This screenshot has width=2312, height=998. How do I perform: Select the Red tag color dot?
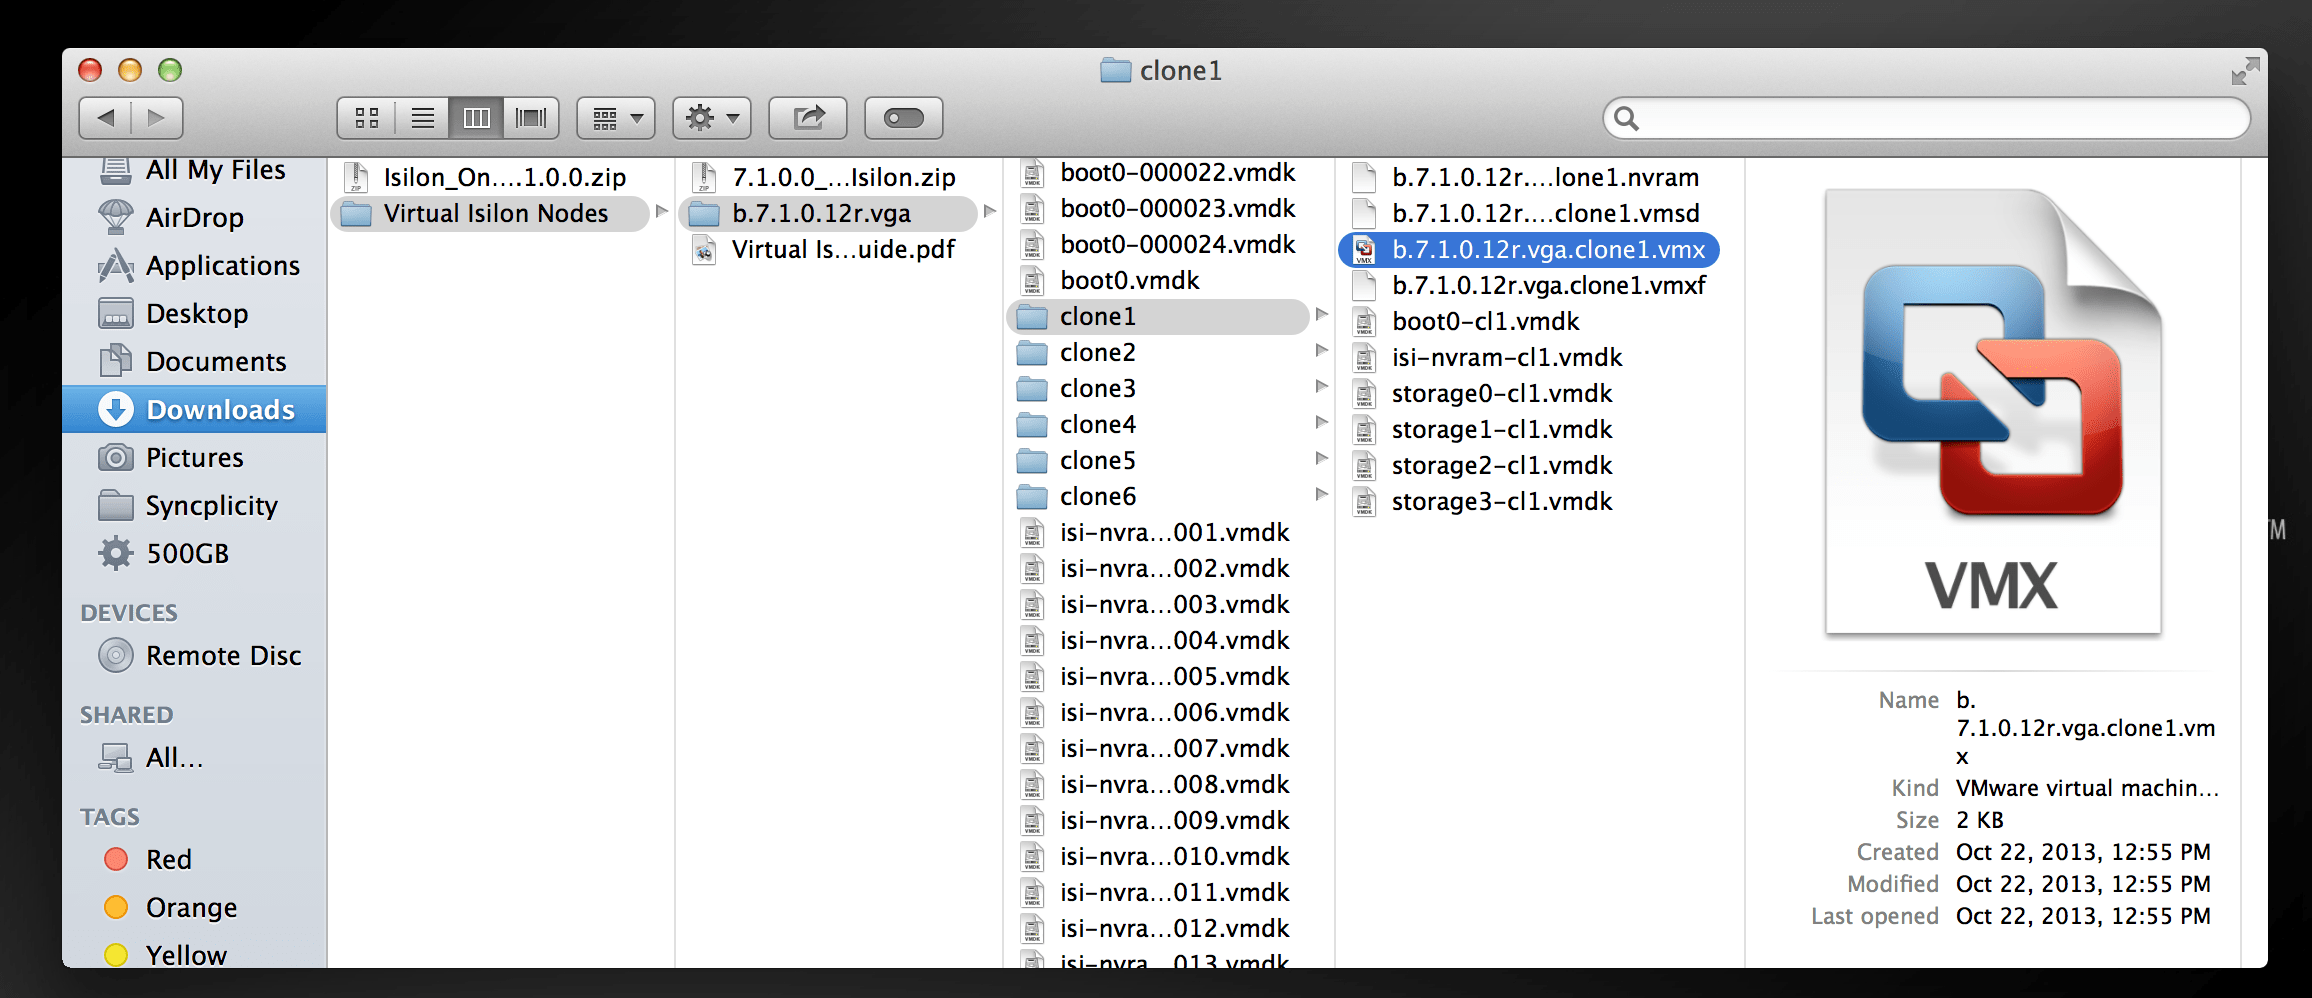click(x=116, y=859)
